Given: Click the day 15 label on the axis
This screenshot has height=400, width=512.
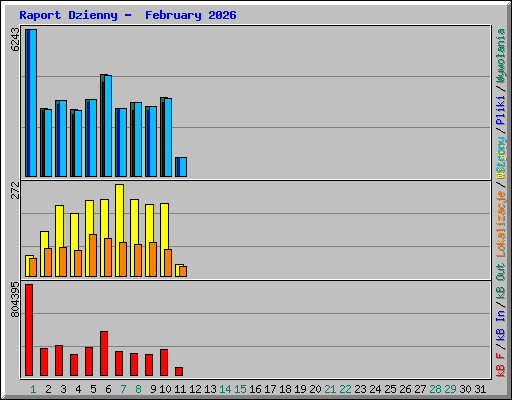Looking at the screenshot, I should click(x=240, y=389).
